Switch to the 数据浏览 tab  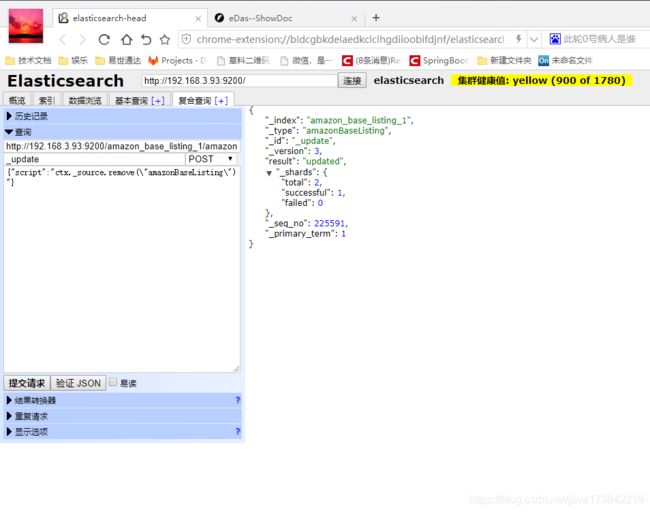coord(86,100)
